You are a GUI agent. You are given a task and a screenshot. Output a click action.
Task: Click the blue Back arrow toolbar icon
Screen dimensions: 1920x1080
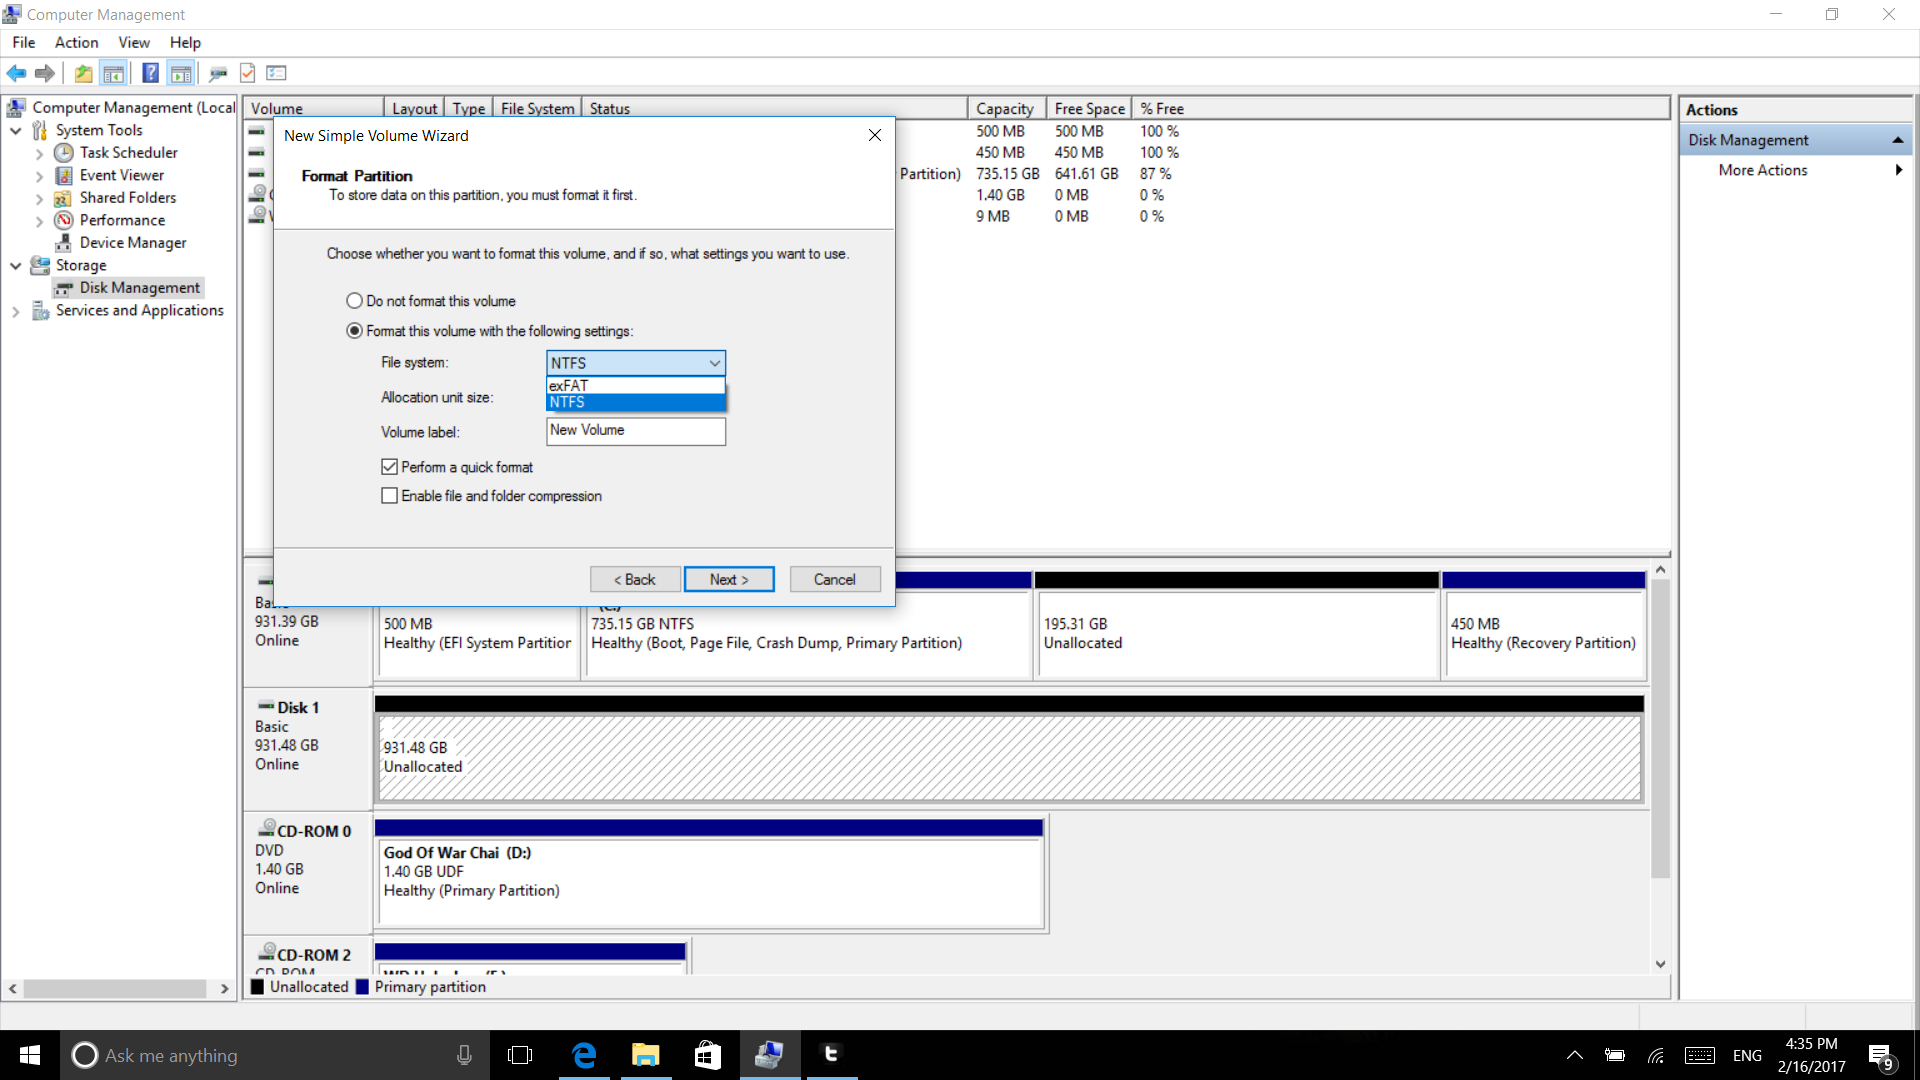tap(16, 73)
